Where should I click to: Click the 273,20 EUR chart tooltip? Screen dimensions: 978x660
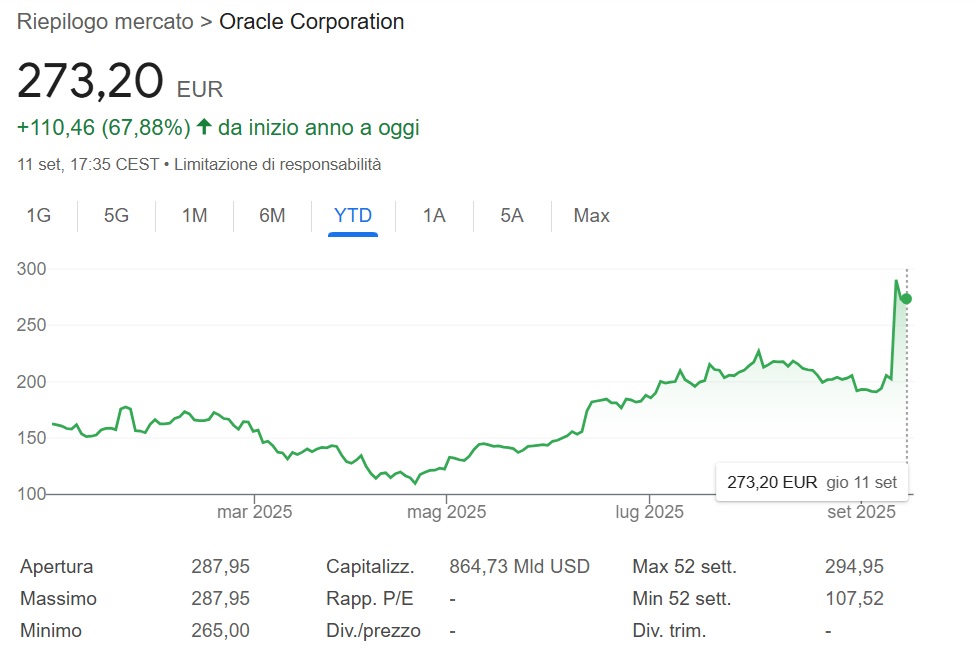(x=811, y=482)
